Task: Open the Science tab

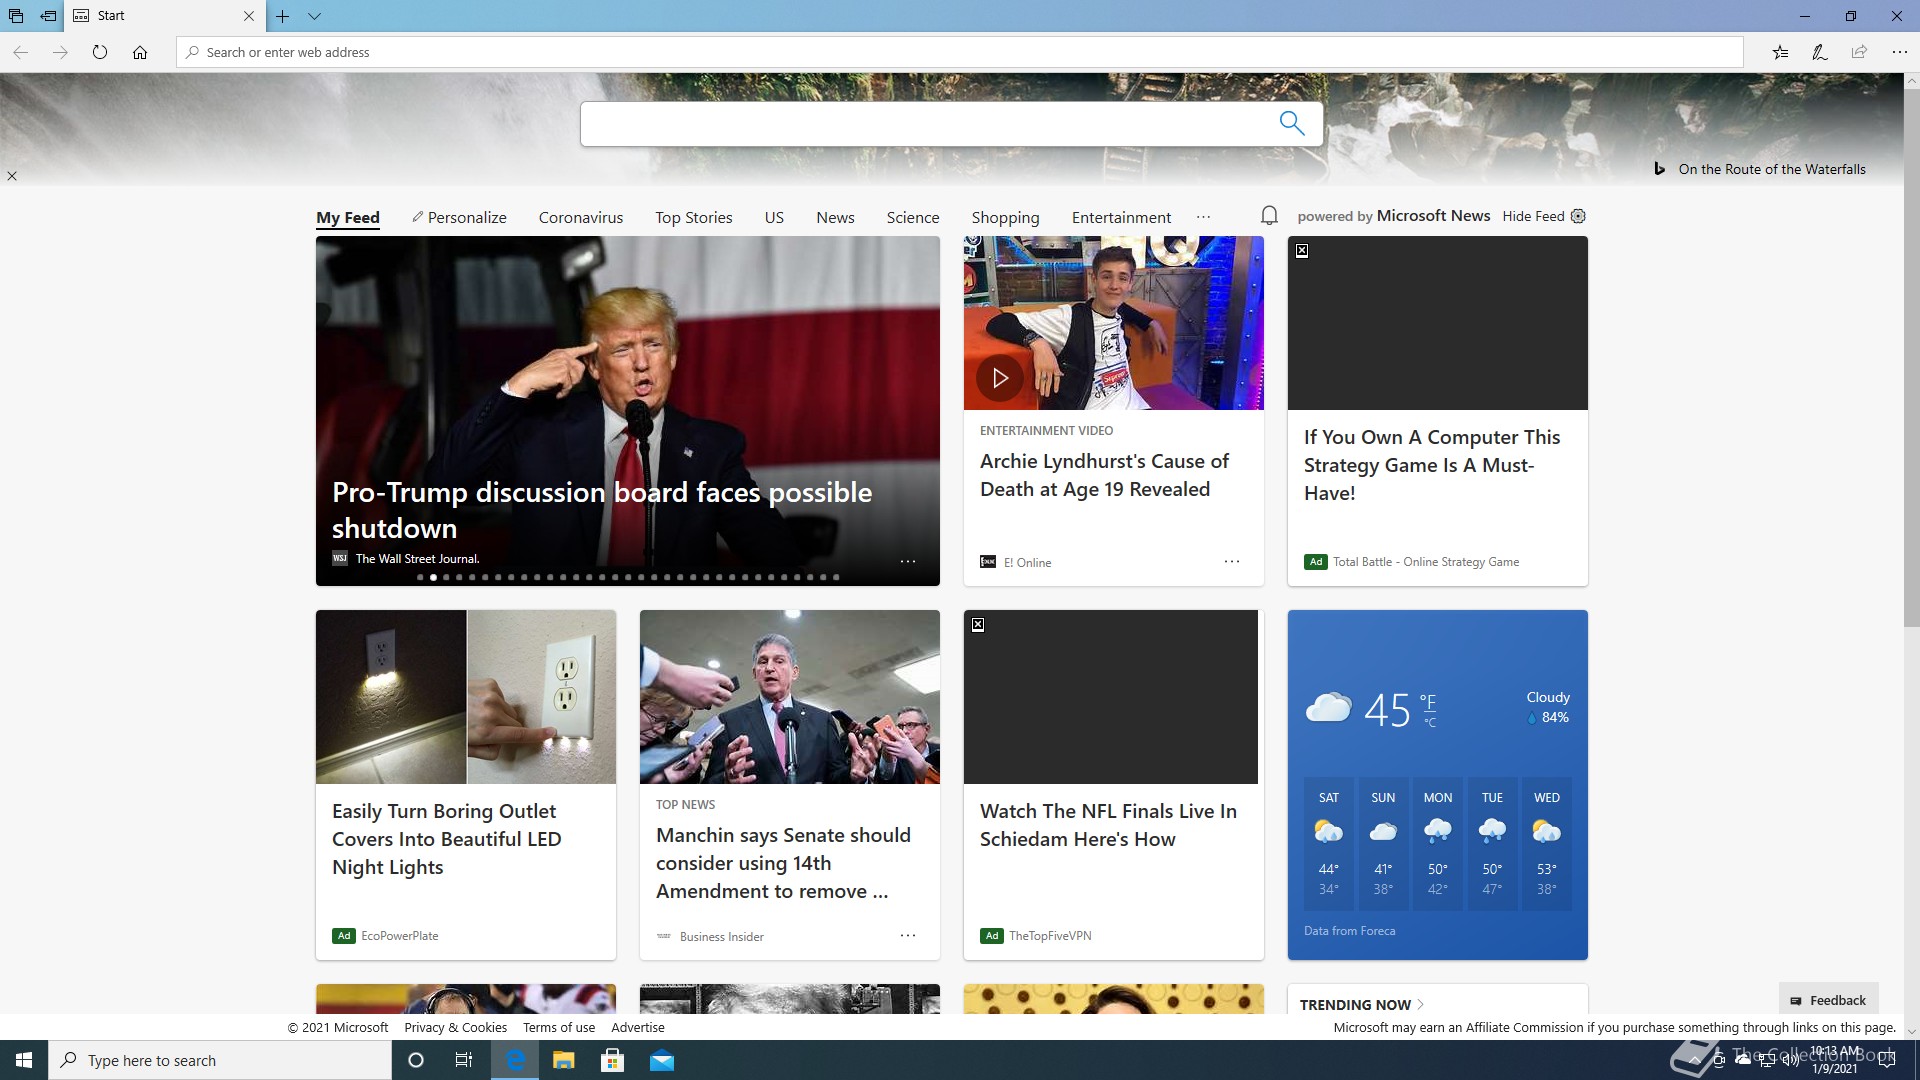Action: 913,217
